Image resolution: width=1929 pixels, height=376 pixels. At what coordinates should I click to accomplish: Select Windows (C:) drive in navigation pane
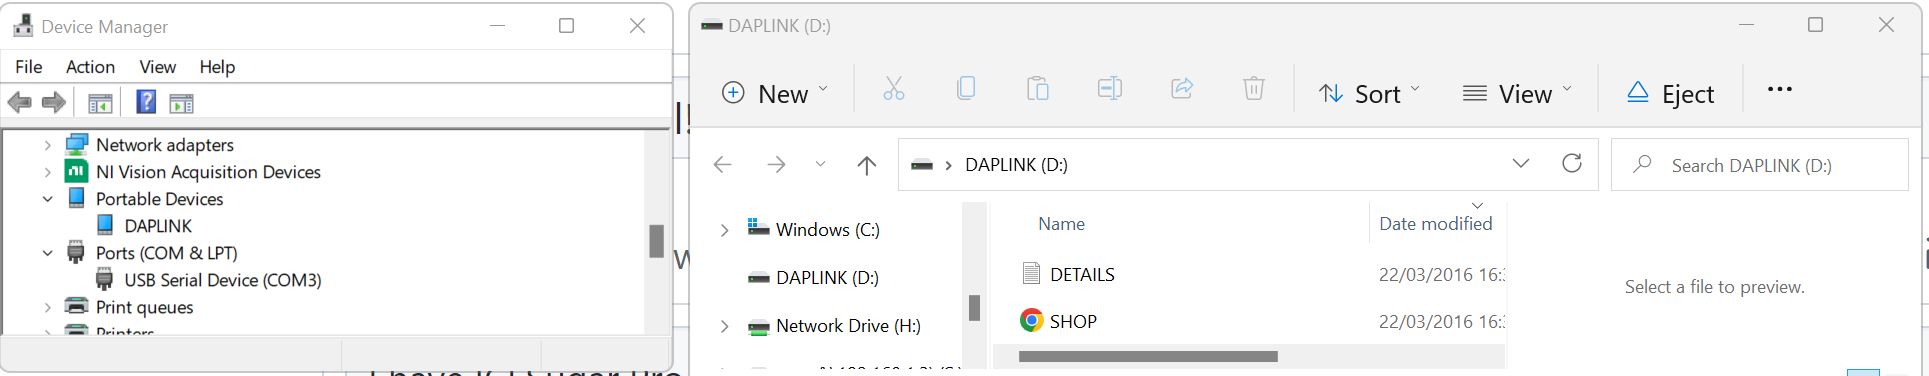click(x=828, y=230)
